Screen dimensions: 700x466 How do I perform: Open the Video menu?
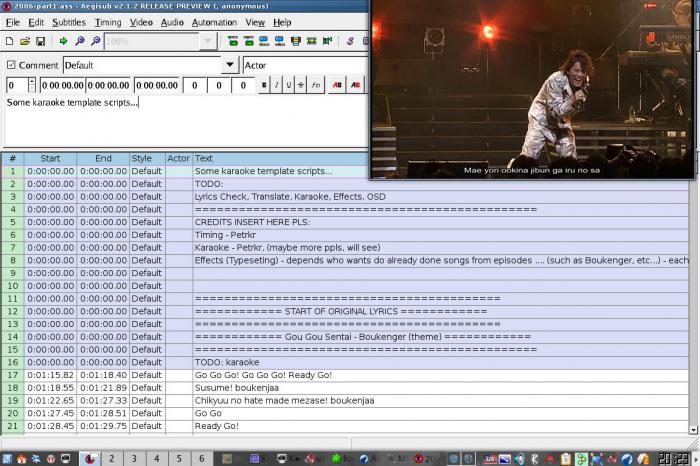pos(141,22)
